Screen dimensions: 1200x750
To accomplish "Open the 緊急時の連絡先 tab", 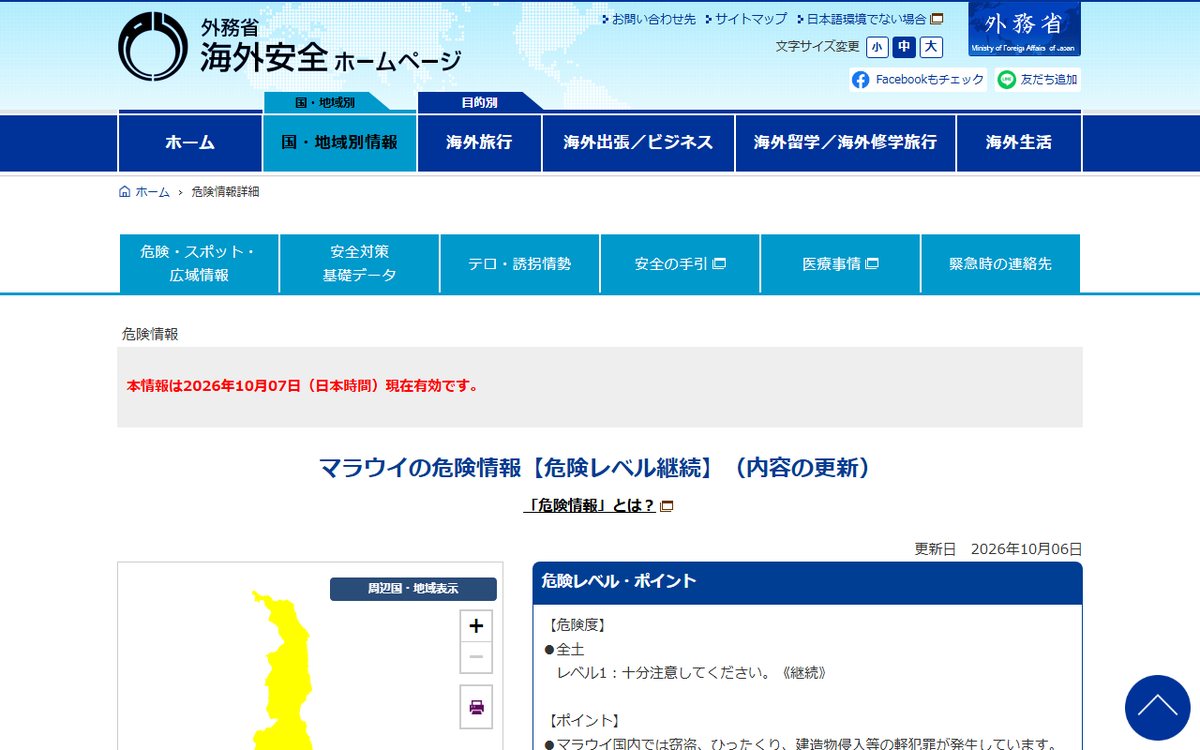I will coord(1000,264).
